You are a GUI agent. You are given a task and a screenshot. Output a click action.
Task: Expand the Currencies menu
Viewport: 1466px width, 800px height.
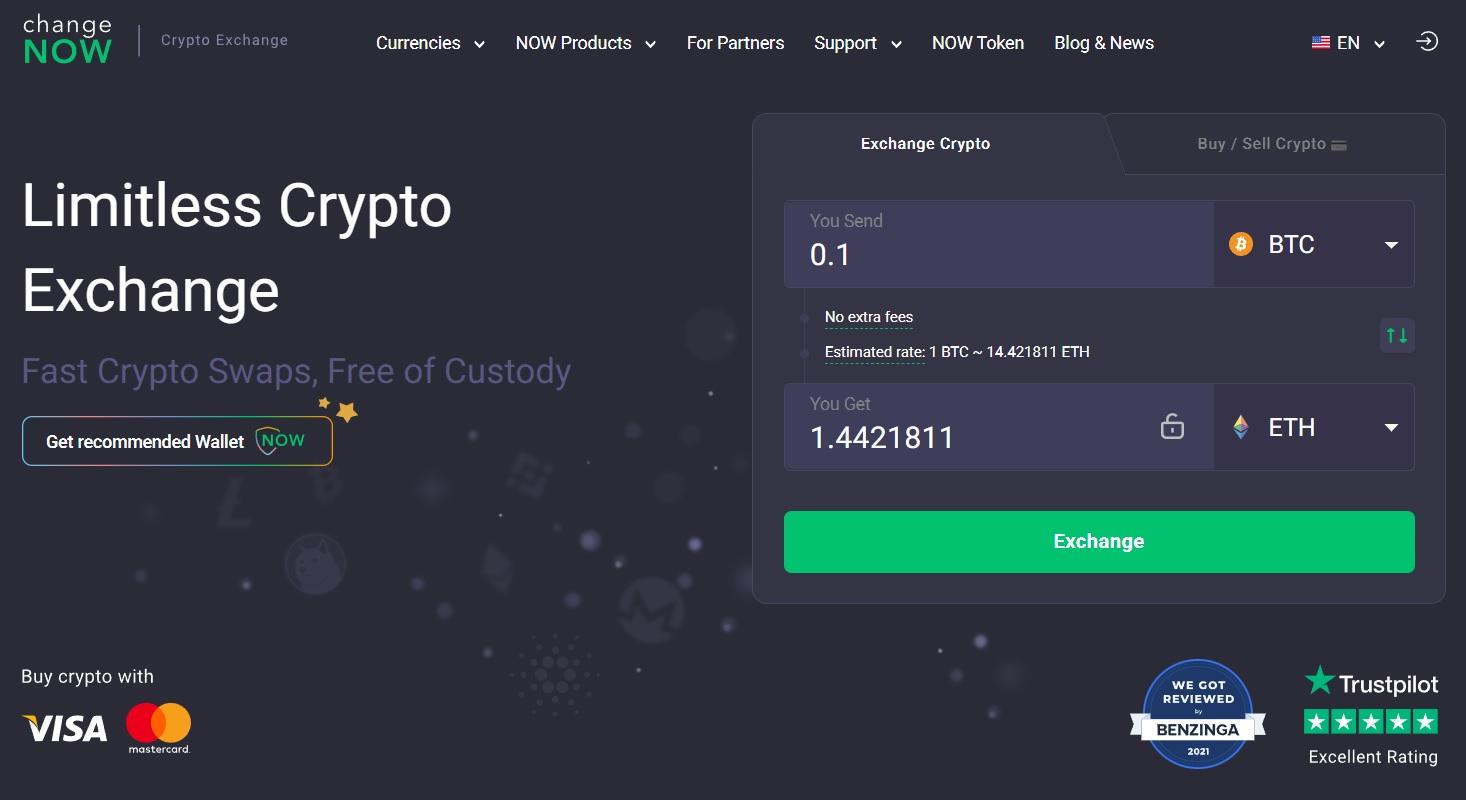[x=430, y=43]
